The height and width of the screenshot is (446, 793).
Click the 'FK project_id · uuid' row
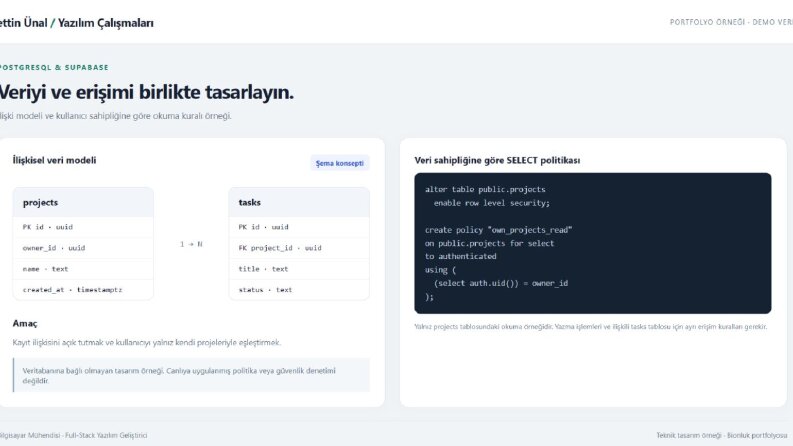pos(299,248)
